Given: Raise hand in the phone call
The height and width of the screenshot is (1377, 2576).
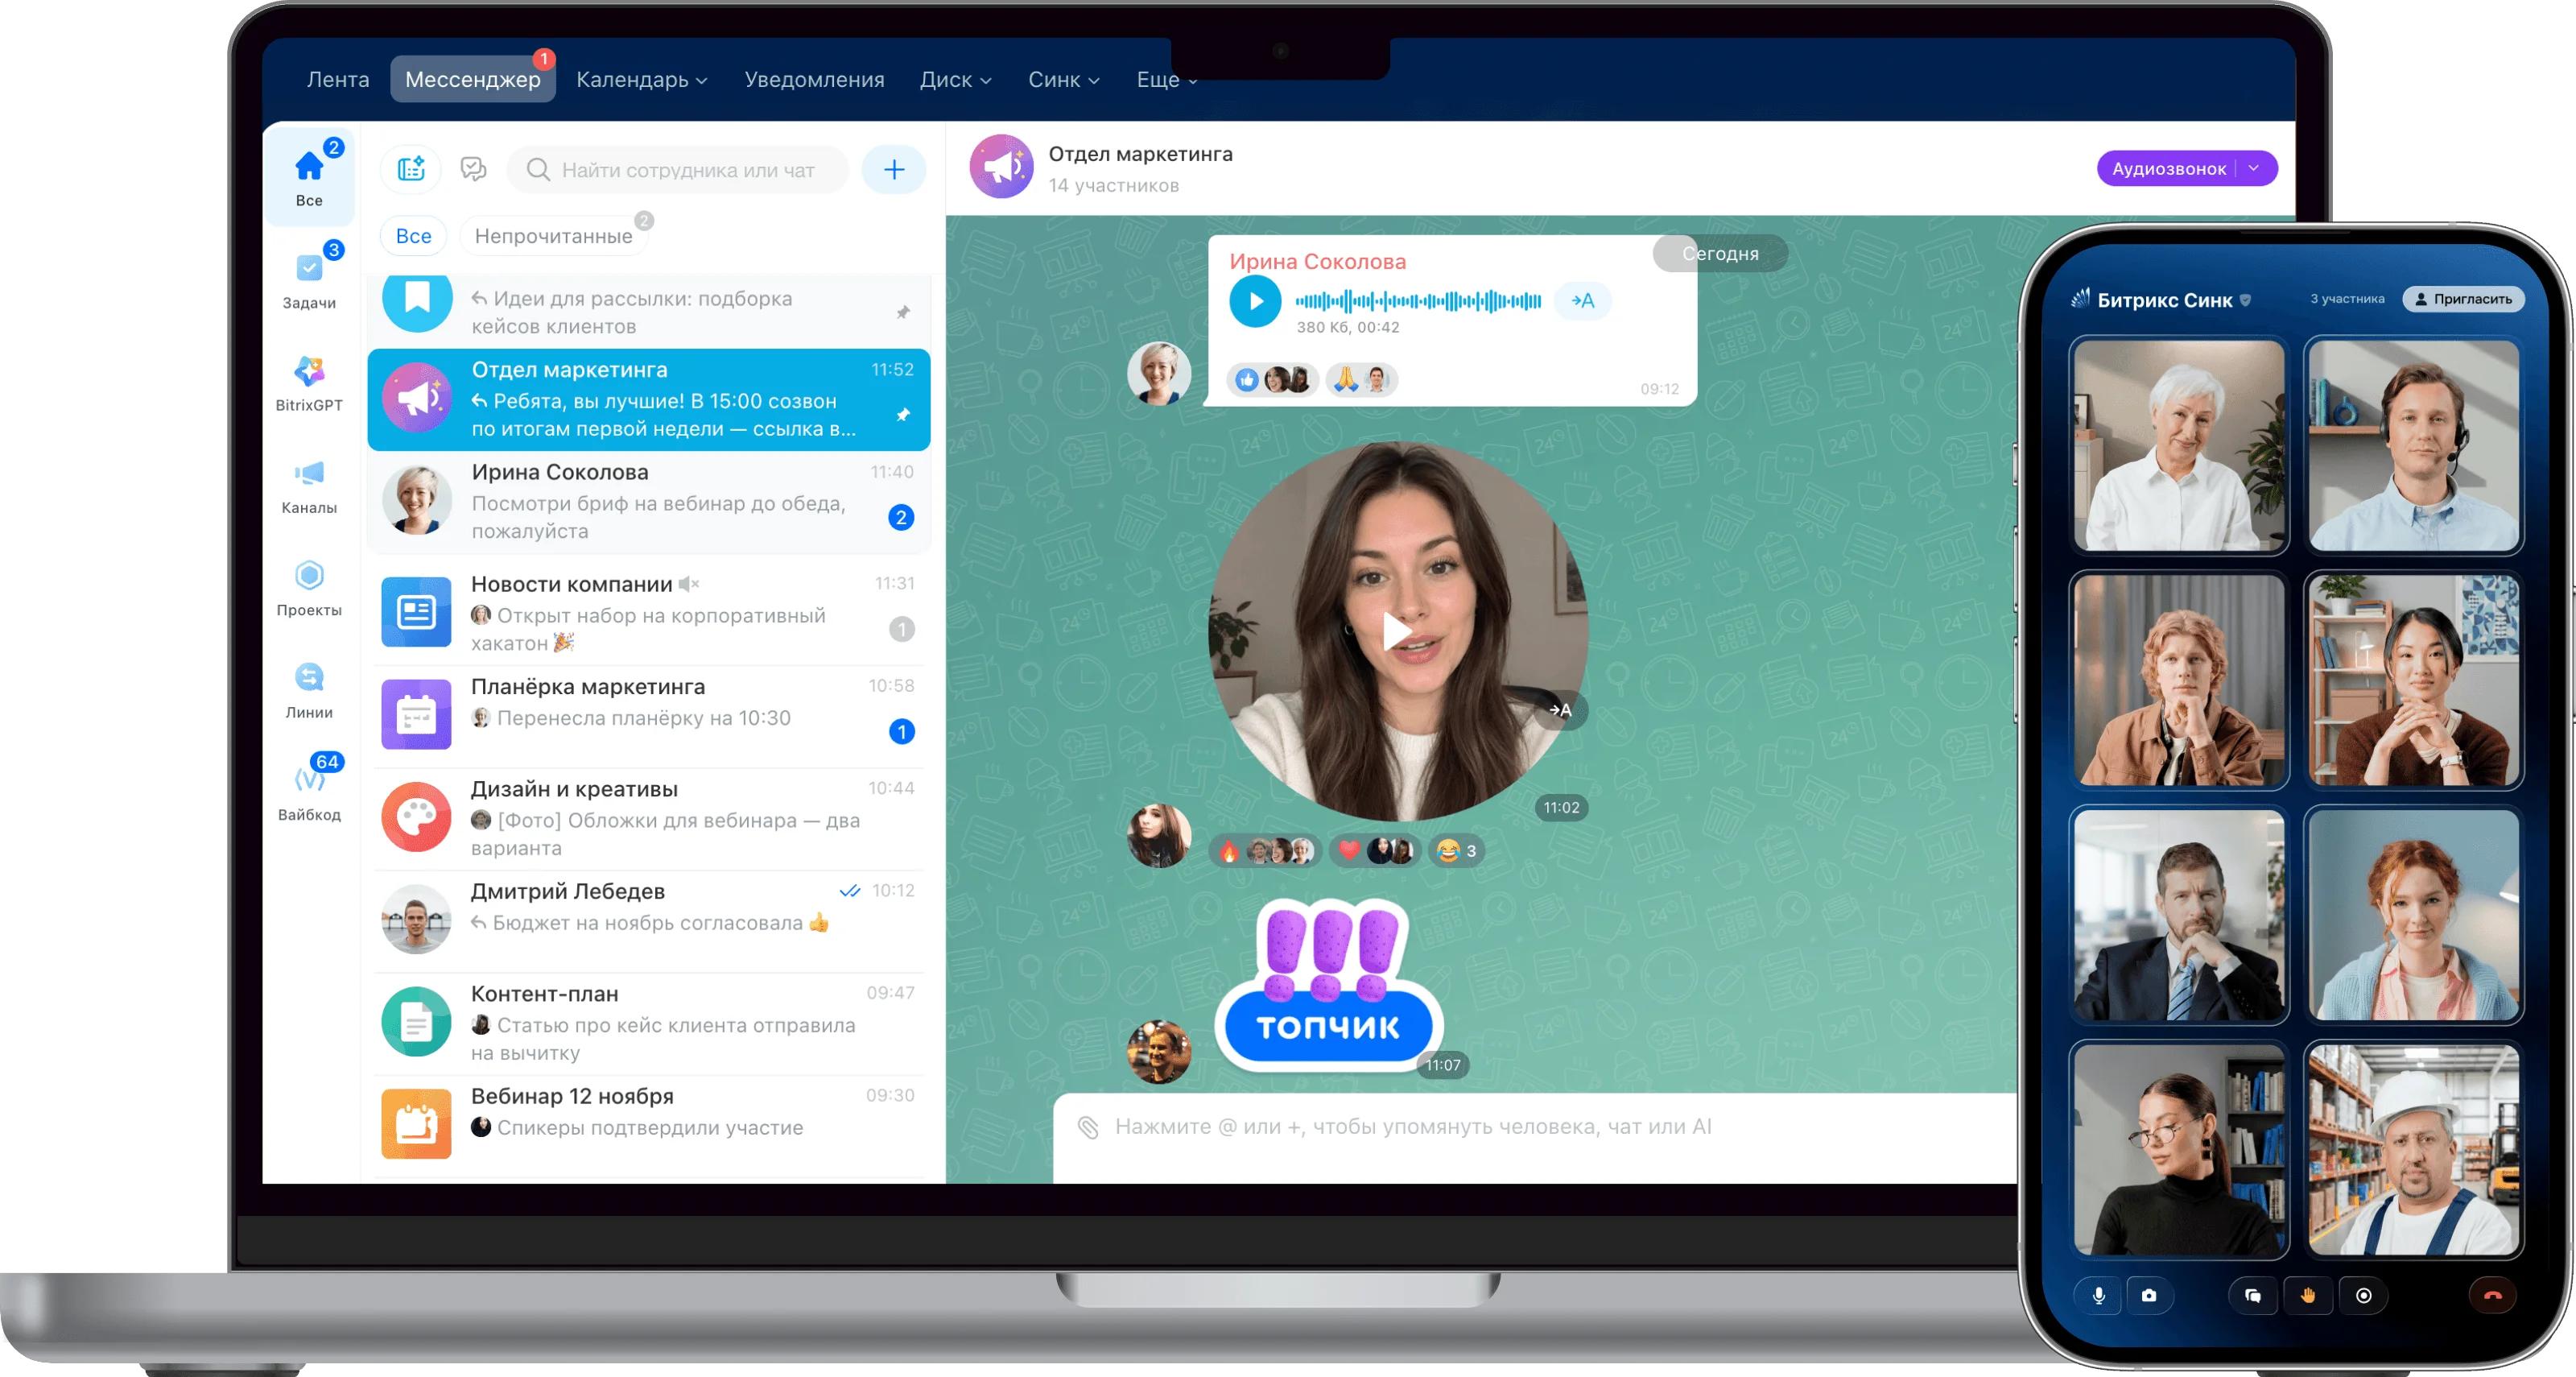Looking at the screenshot, I should point(2307,1295).
